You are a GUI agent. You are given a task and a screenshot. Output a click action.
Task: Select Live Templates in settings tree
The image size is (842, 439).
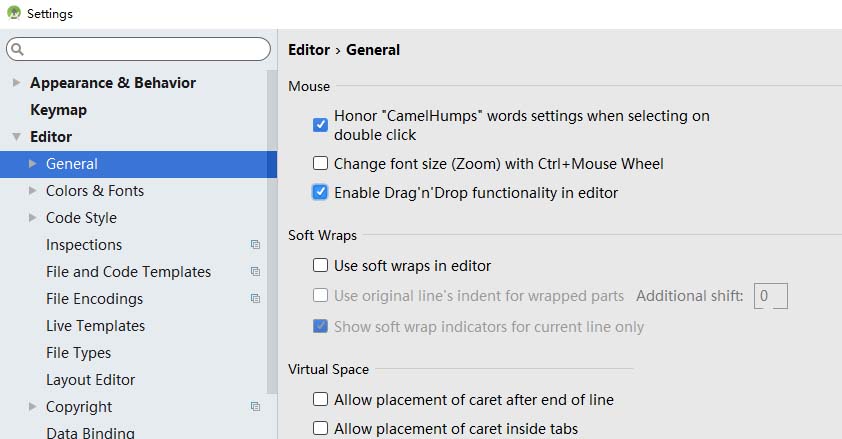95,326
